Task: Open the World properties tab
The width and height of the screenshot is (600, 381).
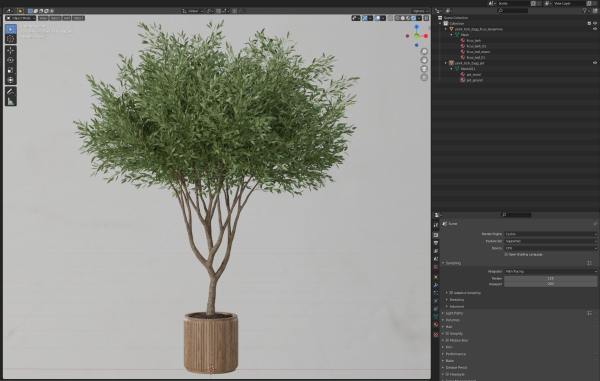Action: click(436, 267)
